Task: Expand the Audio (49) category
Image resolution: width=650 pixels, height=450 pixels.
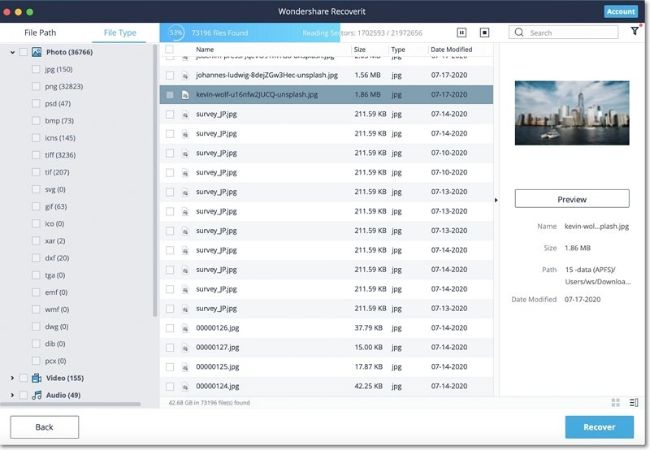Action: point(12,395)
